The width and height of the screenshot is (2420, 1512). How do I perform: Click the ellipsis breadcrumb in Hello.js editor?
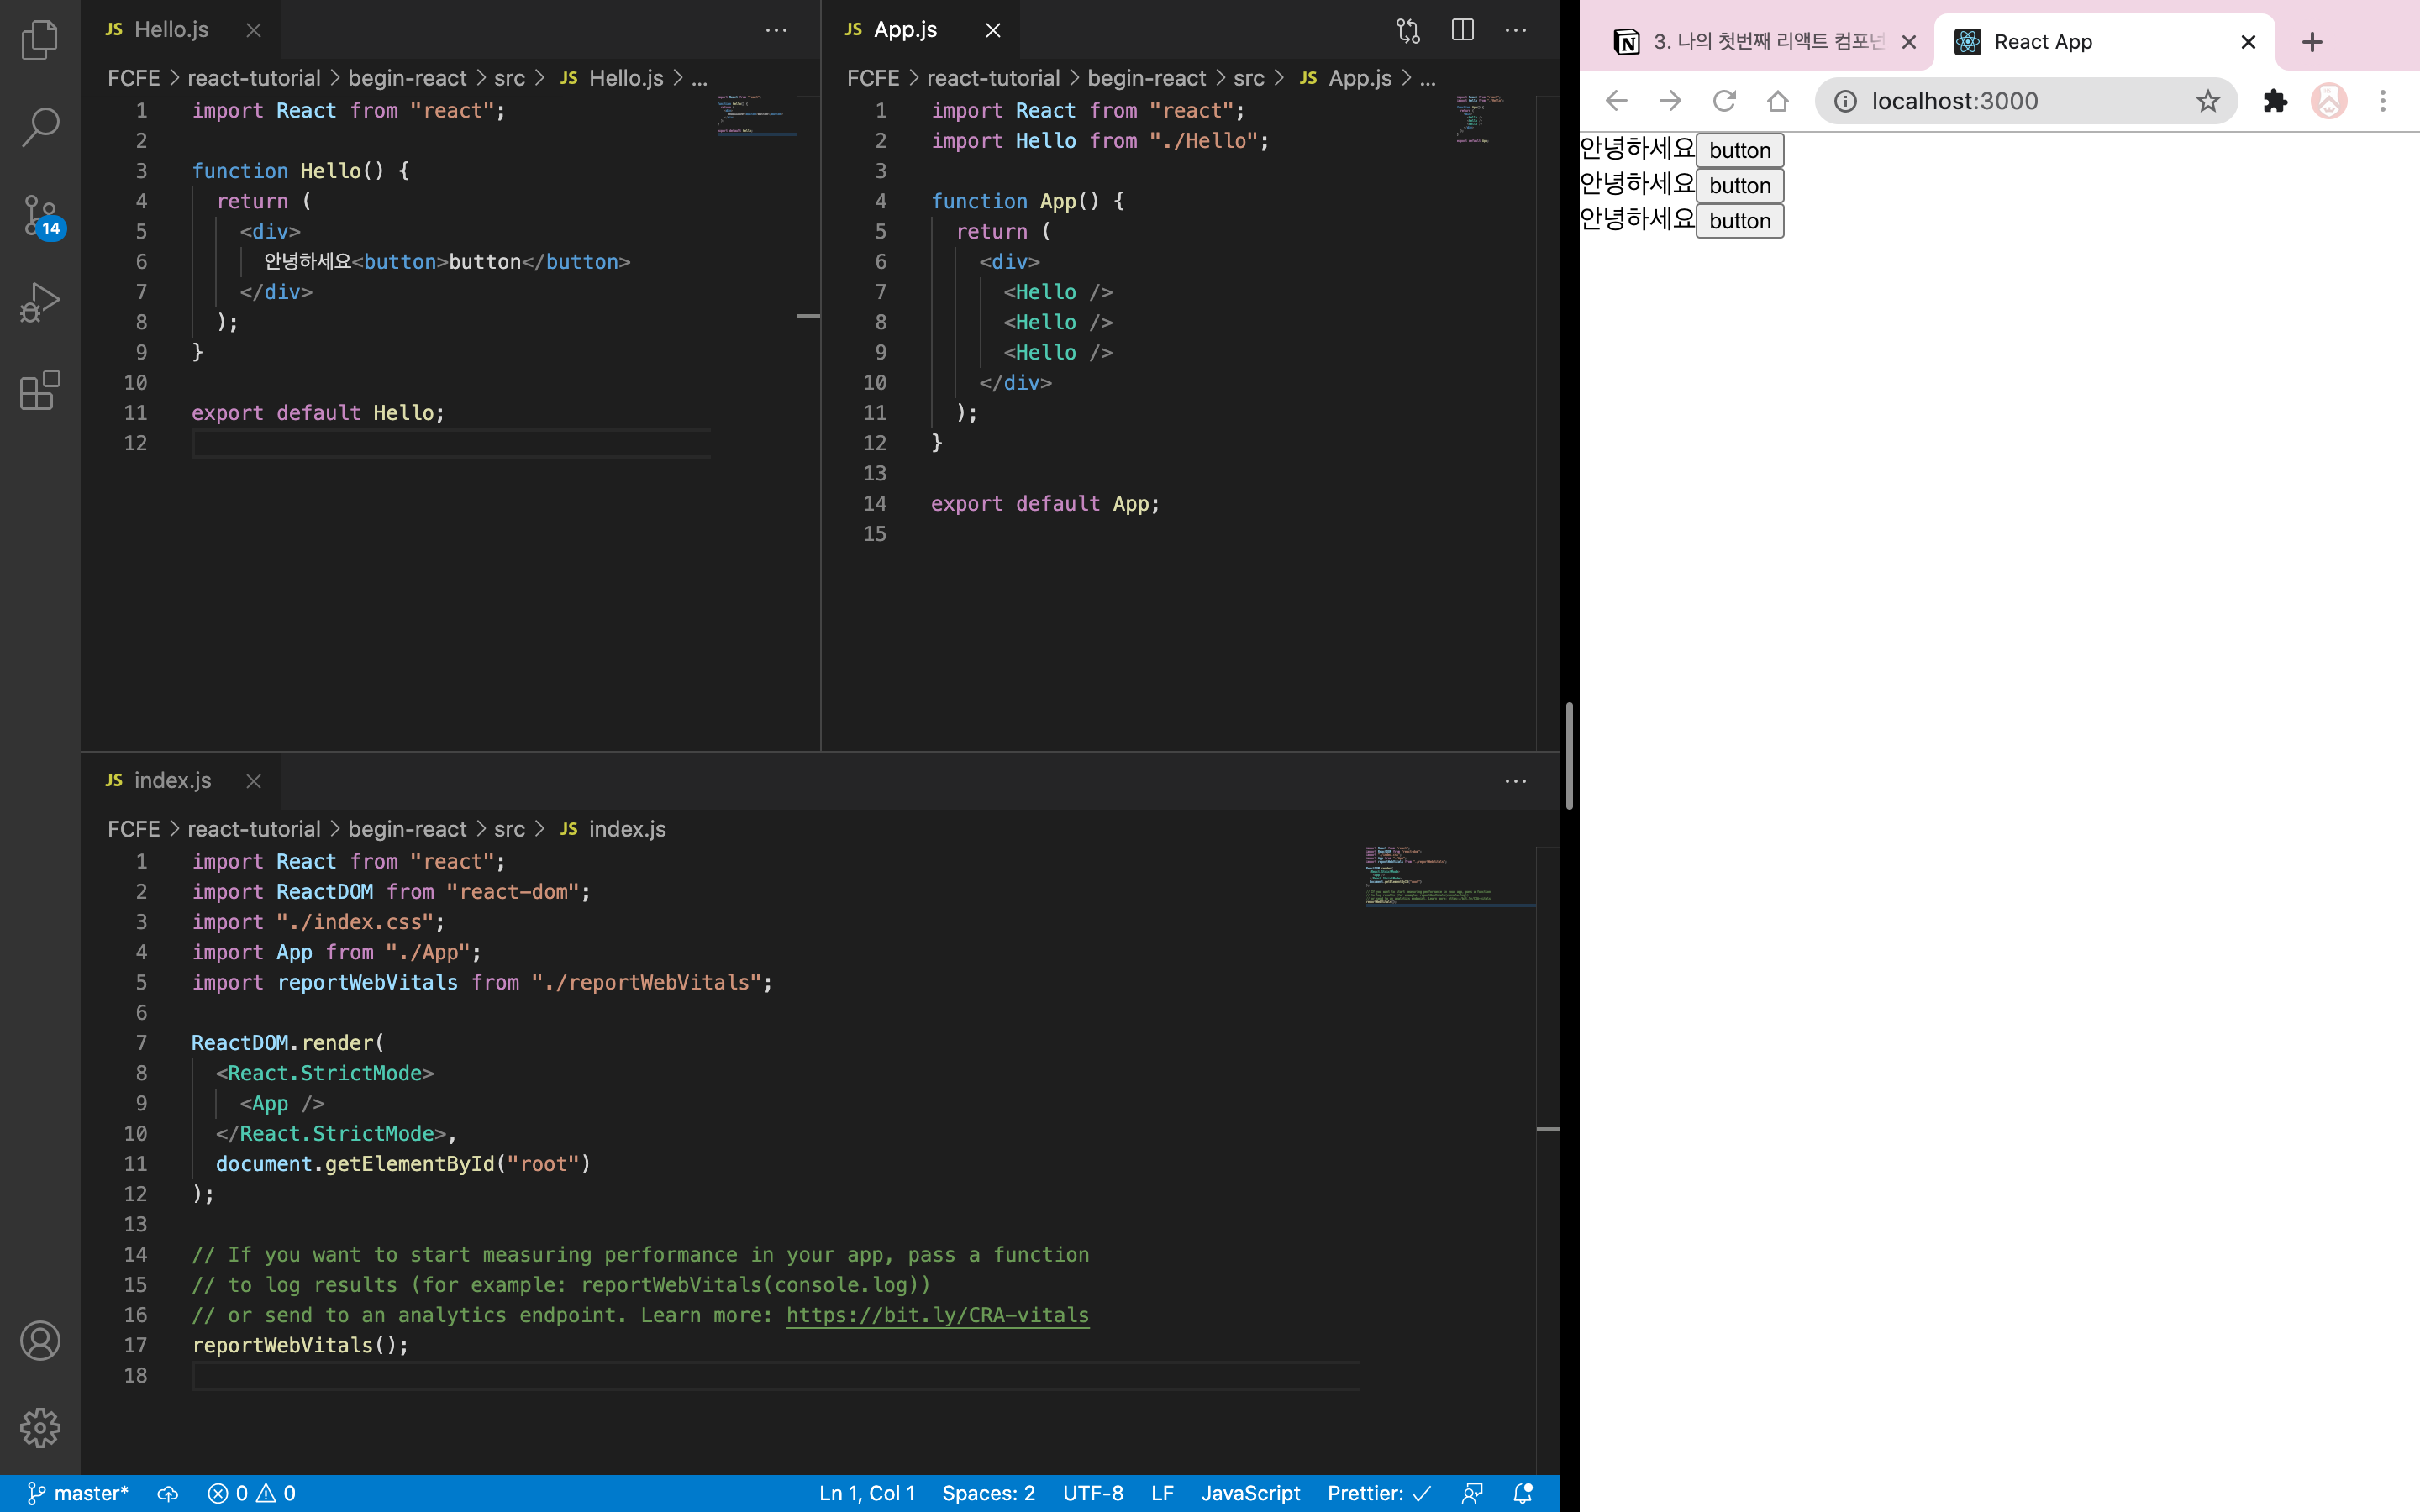tap(700, 78)
